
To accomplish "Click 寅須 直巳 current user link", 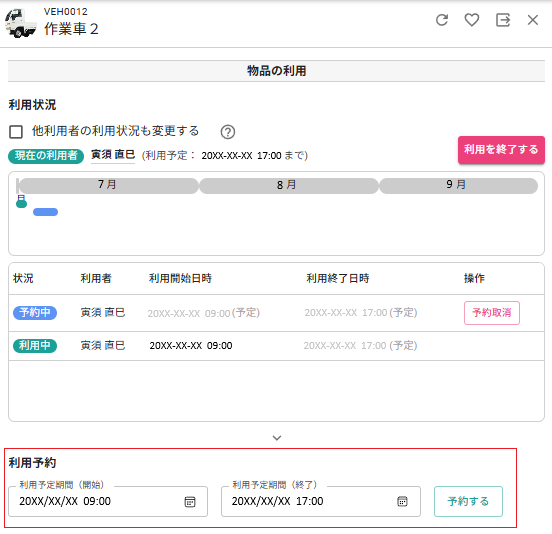I will tap(113, 155).
